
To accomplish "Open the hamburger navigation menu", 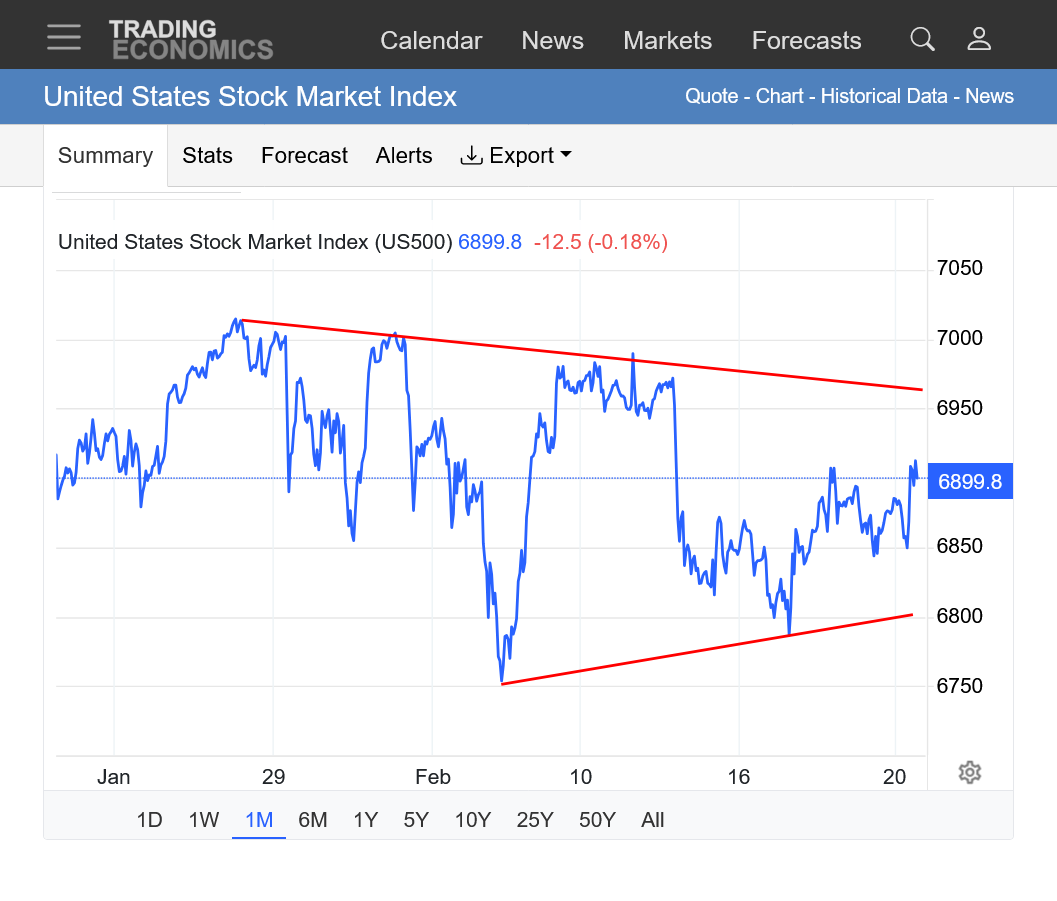I will [x=64, y=38].
